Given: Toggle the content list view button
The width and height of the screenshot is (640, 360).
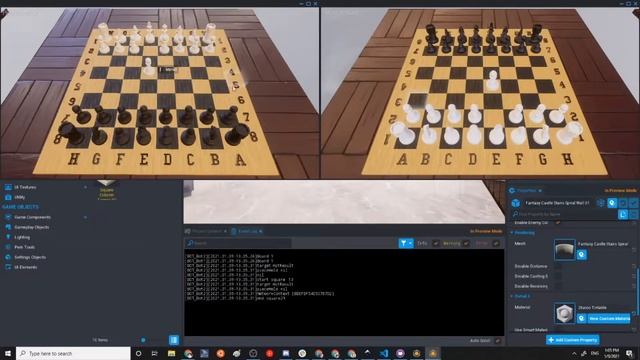Looking at the screenshot, I should tap(174, 340).
